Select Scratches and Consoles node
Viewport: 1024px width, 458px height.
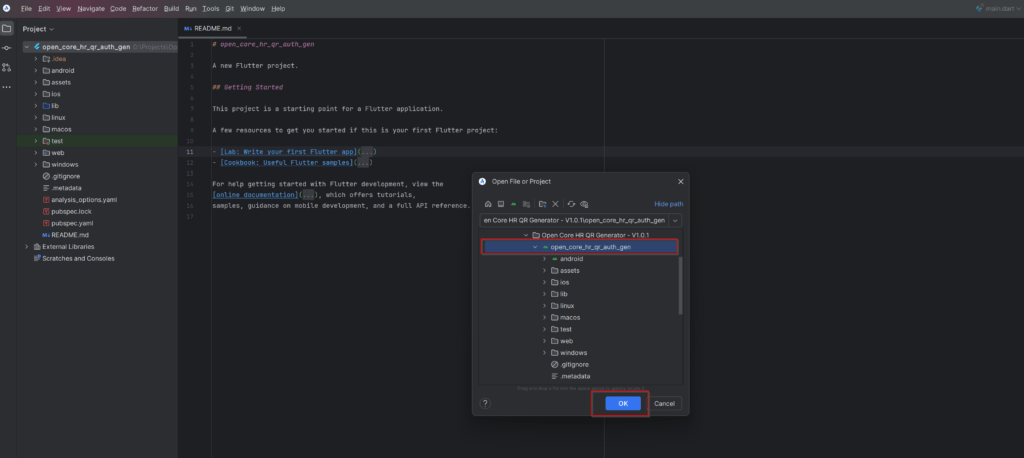(x=78, y=258)
